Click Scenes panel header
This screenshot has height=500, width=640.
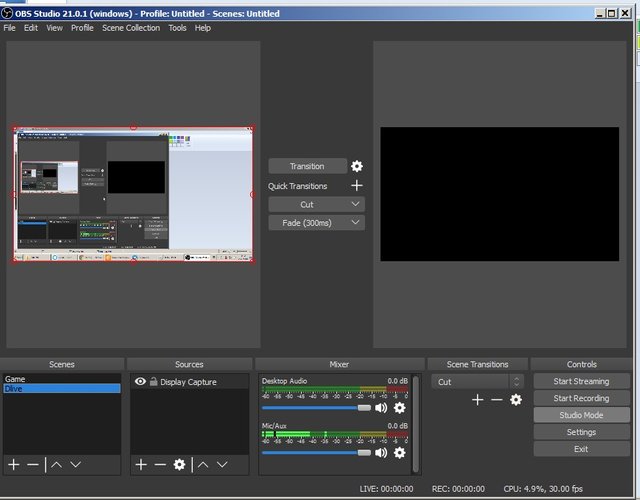(x=62, y=364)
